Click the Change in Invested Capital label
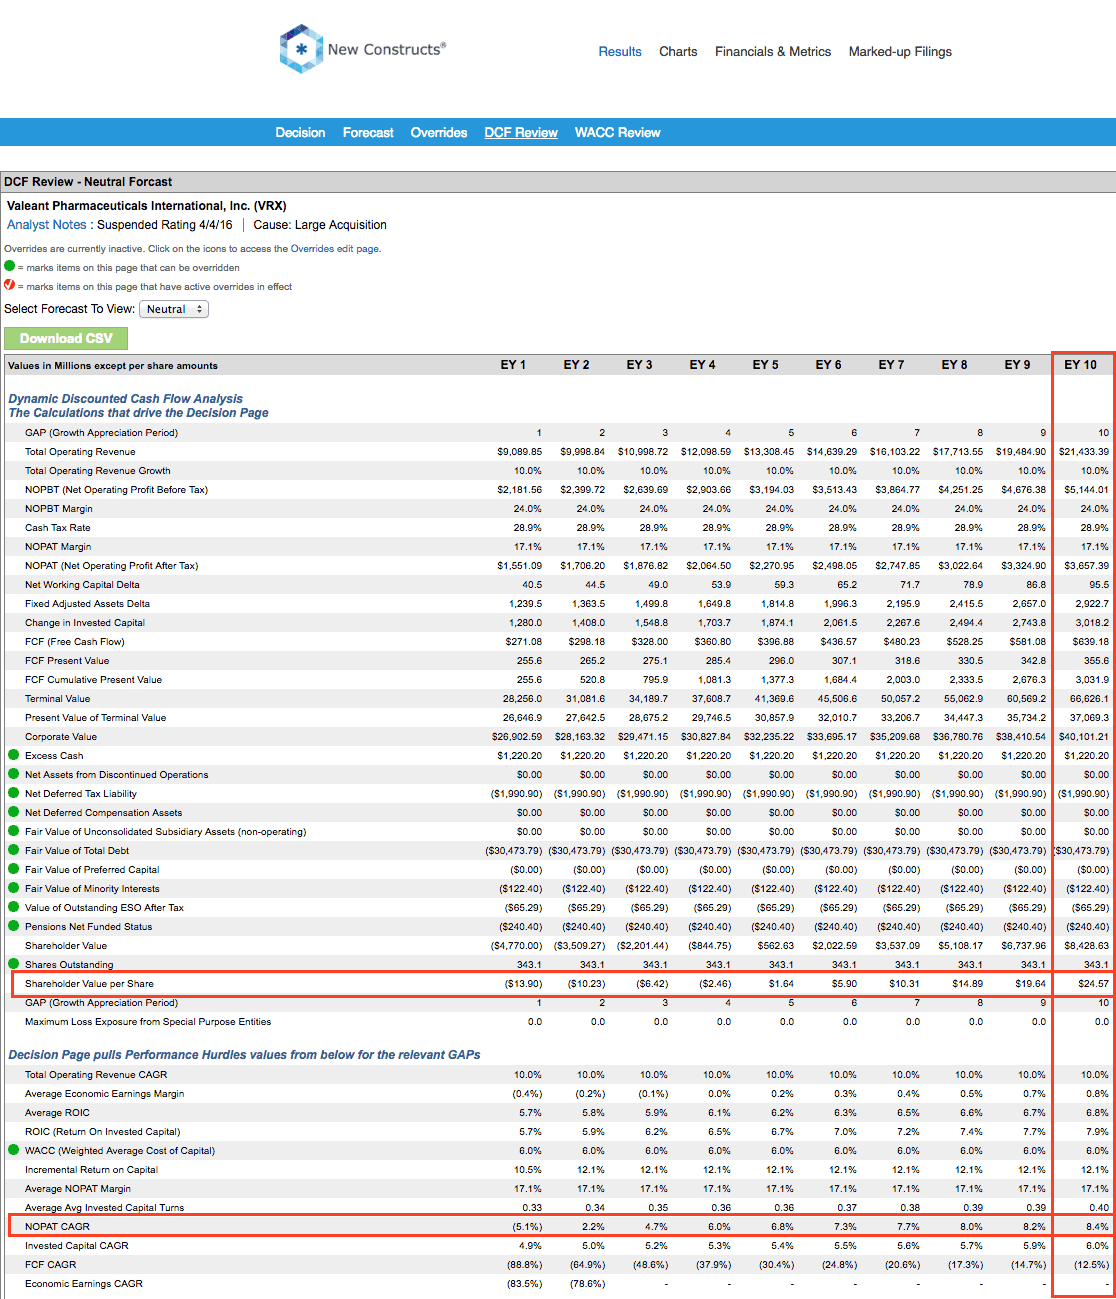 pyautogui.click(x=85, y=623)
